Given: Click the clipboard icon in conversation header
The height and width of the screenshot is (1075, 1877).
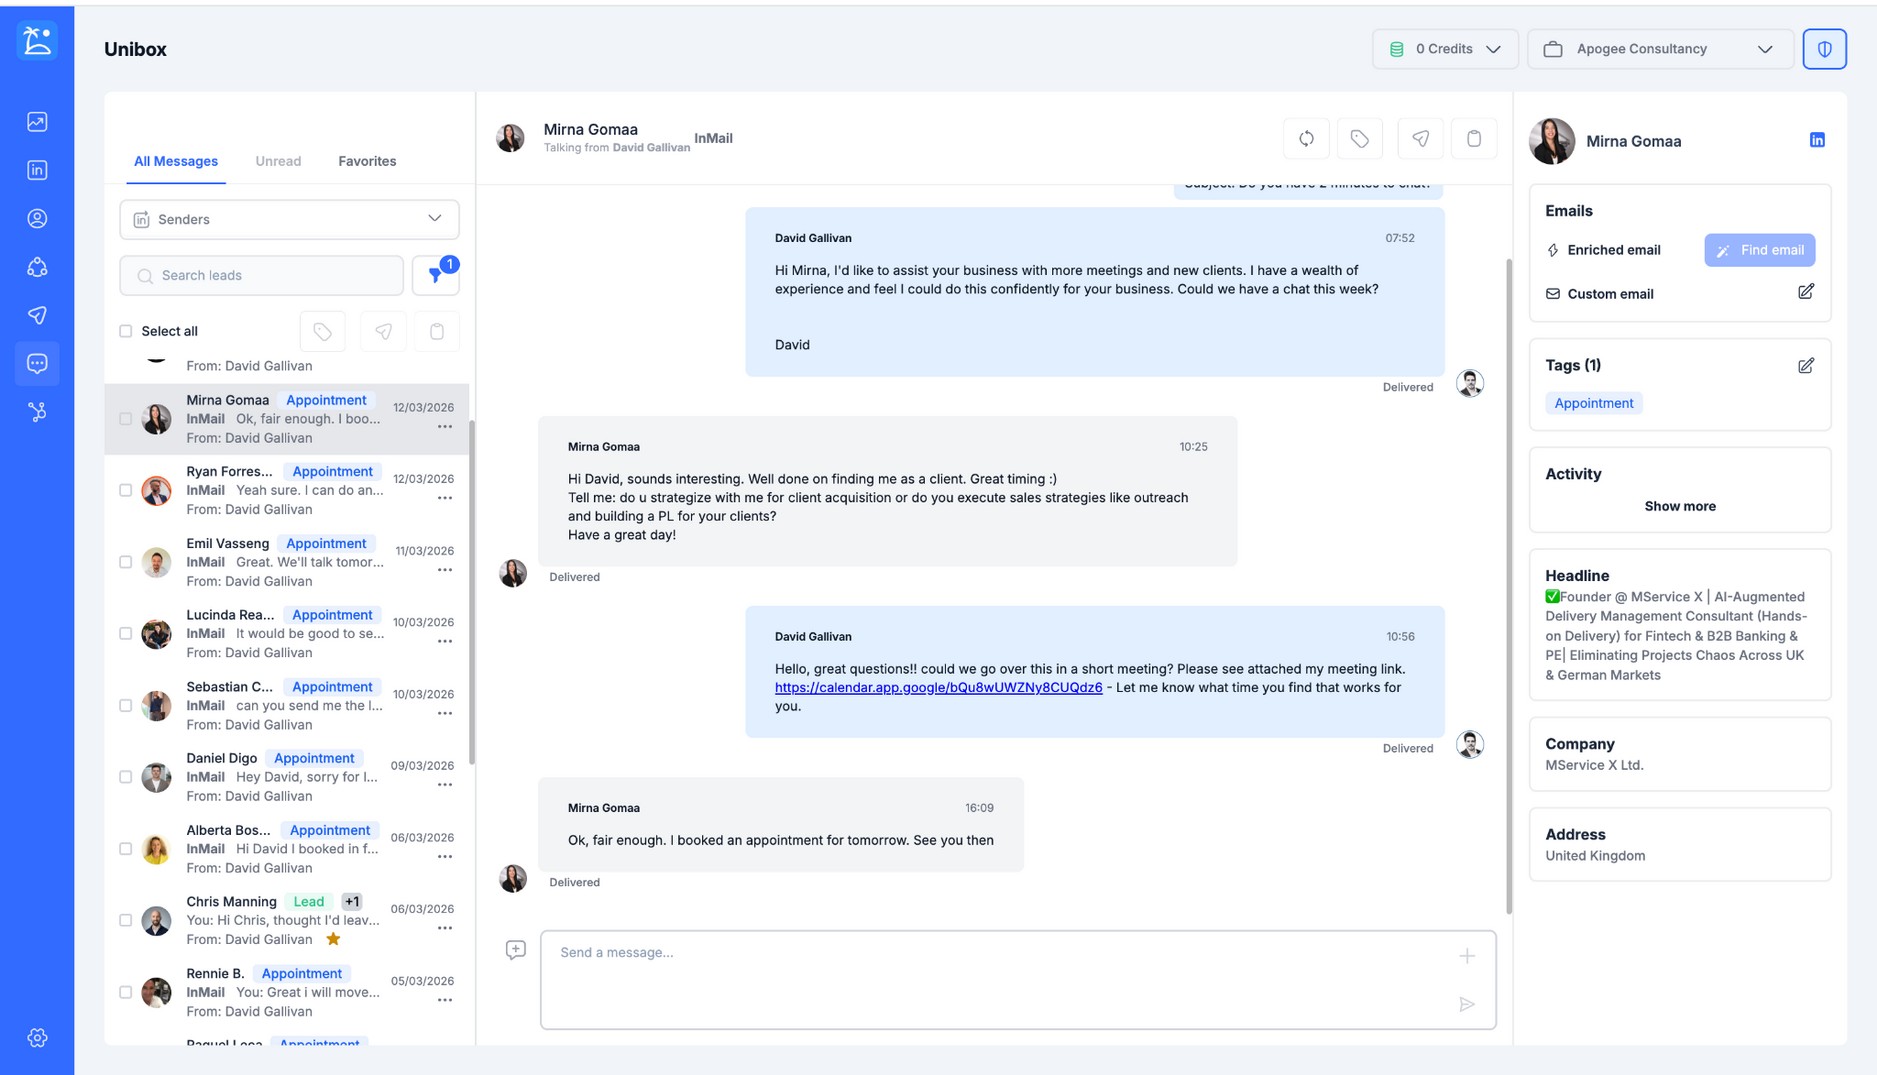Looking at the screenshot, I should 1474,139.
